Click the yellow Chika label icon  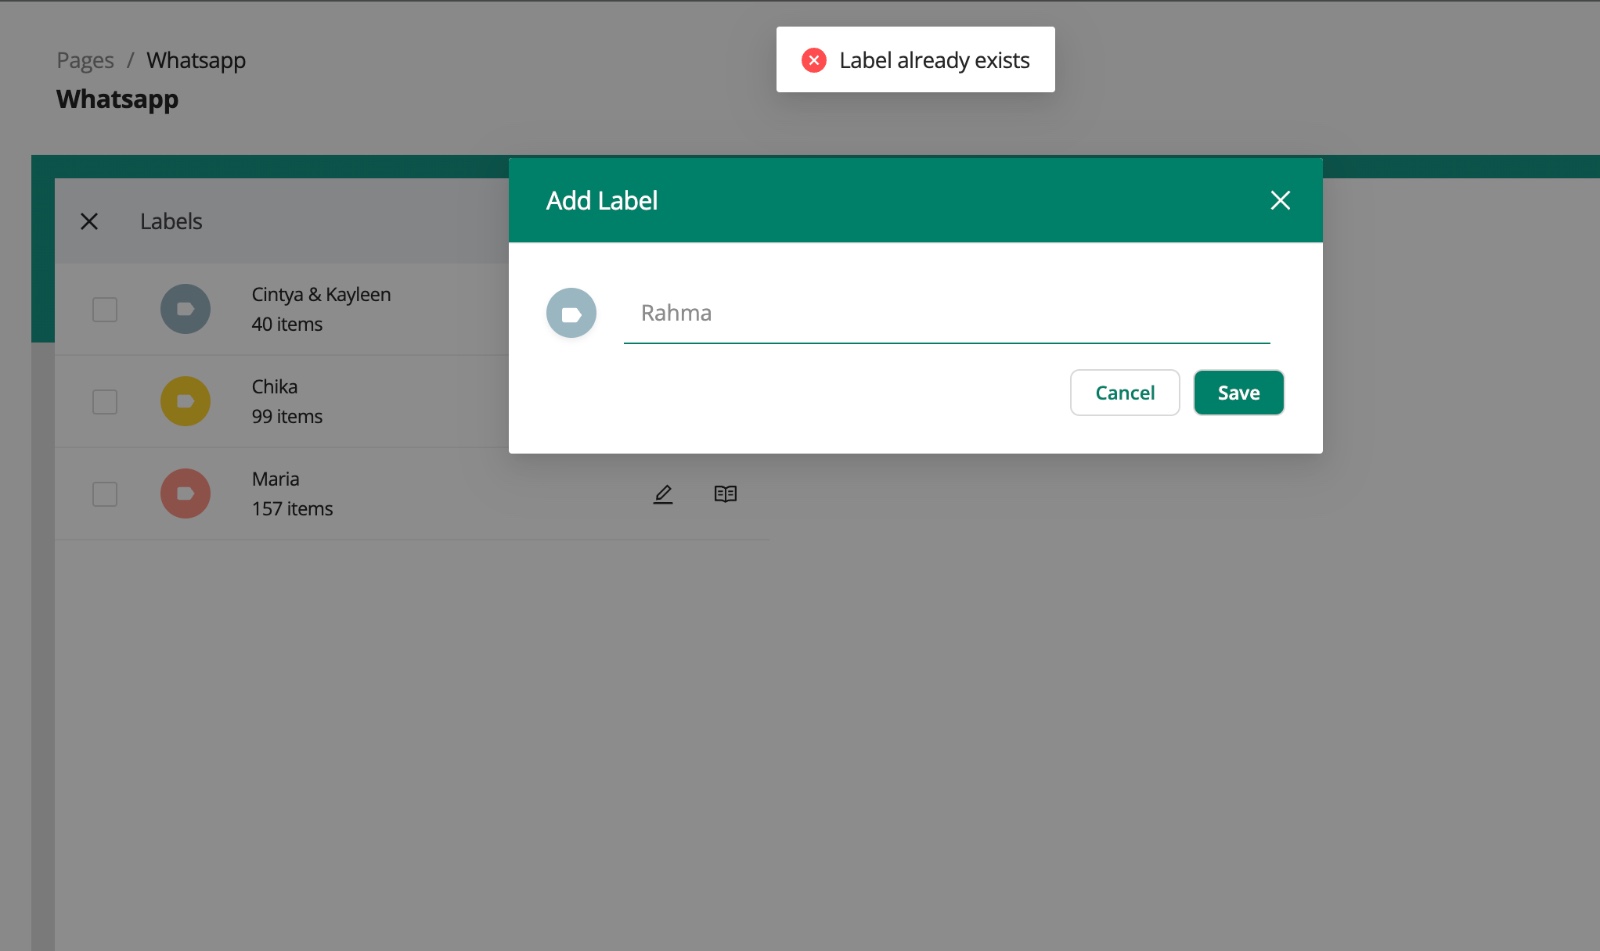coord(185,401)
